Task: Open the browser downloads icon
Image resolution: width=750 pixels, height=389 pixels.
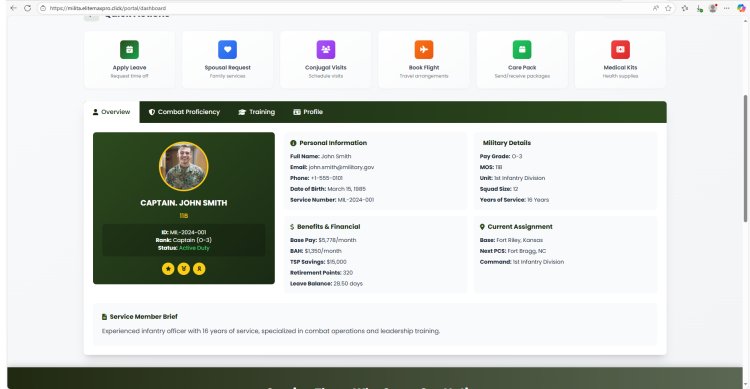Action: (x=699, y=8)
